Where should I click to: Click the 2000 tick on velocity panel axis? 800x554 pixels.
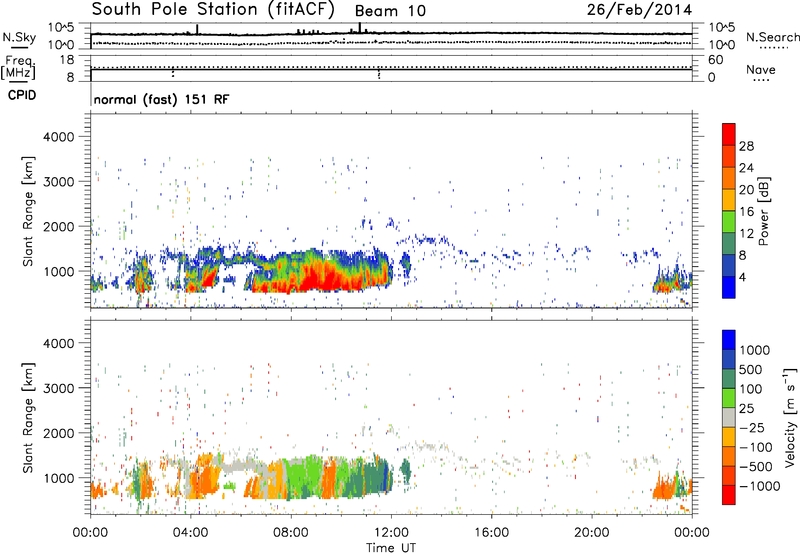click(58, 433)
